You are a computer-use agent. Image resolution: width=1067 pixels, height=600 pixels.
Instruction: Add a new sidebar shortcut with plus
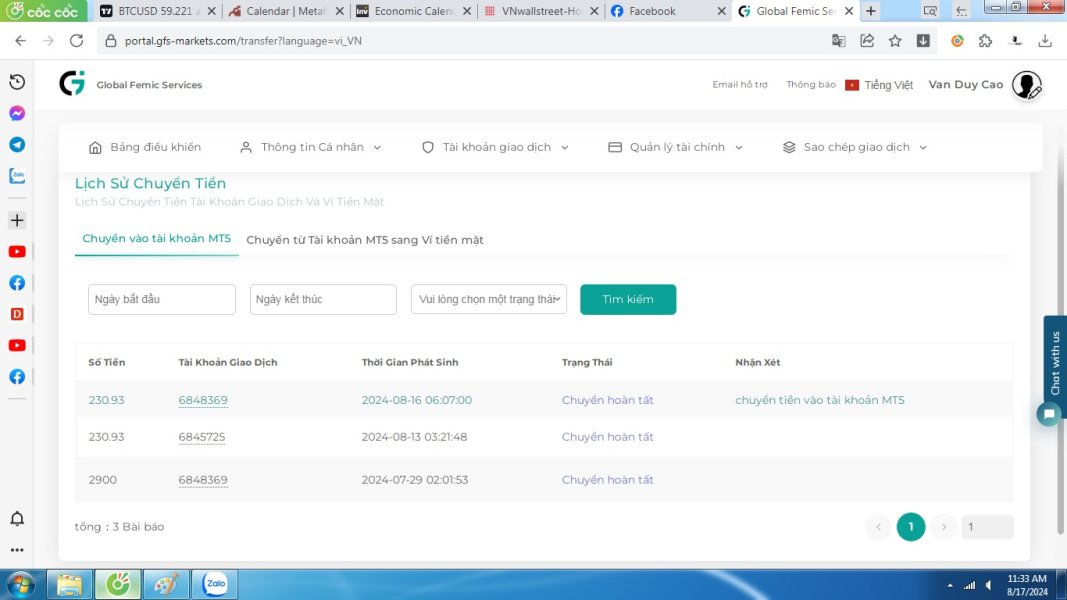click(x=17, y=220)
